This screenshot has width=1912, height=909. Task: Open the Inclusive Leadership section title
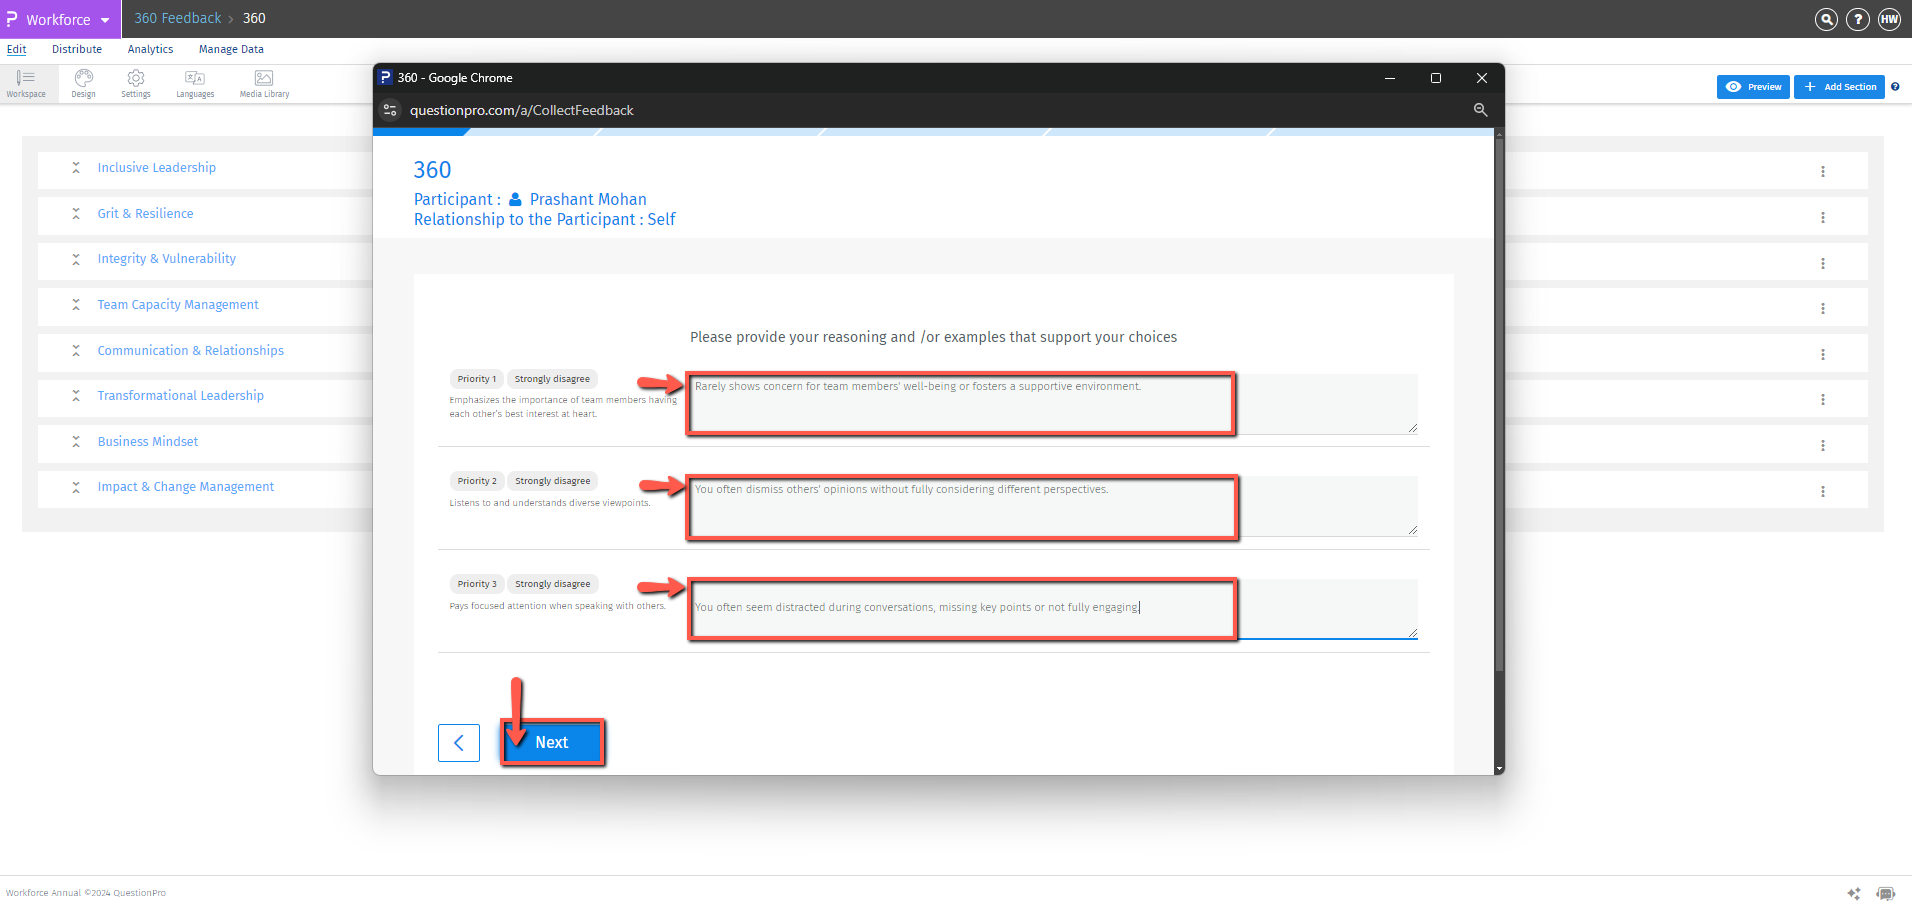[157, 168]
